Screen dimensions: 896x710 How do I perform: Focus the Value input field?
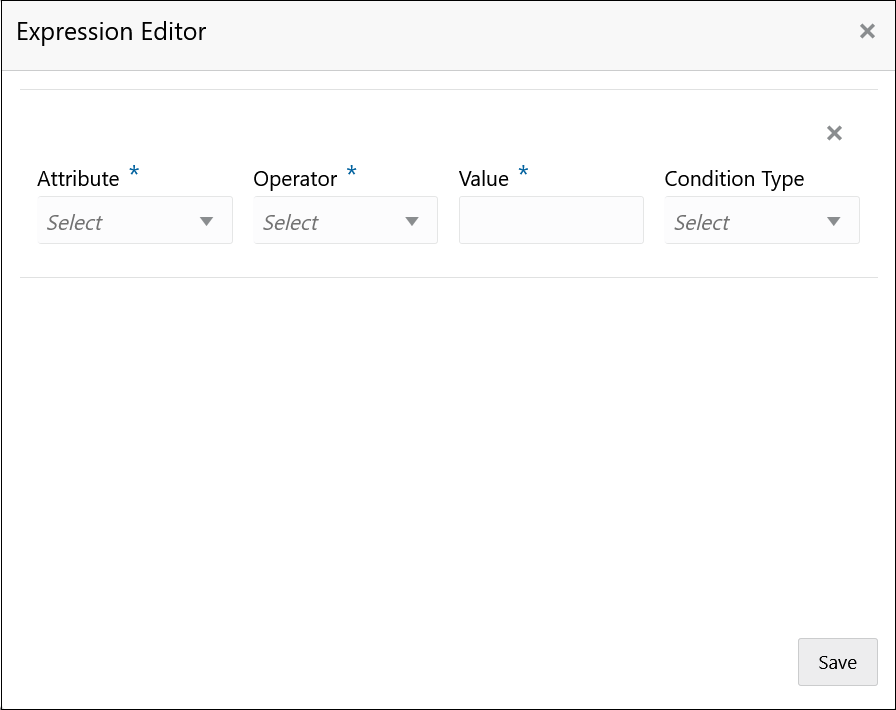(551, 220)
